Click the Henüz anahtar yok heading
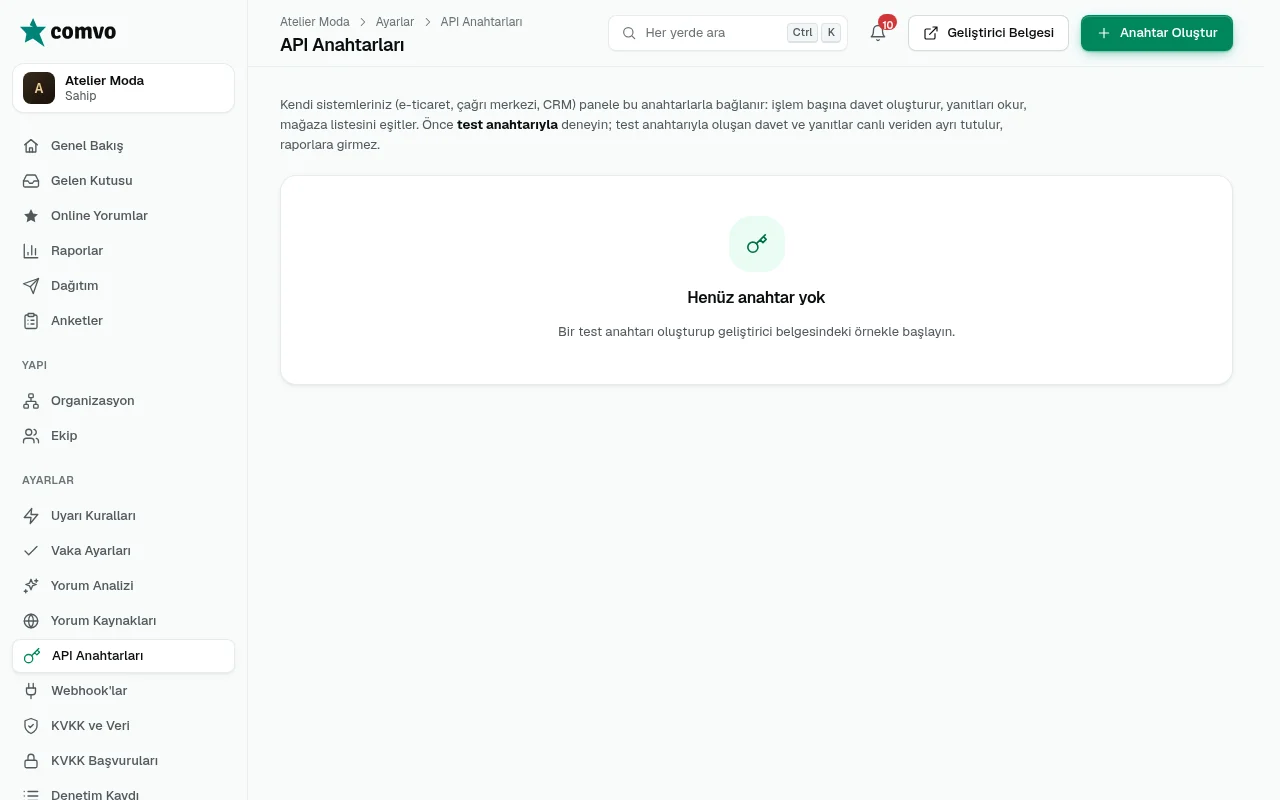The width and height of the screenshot is (1280, 800). [x=756, y=298]
